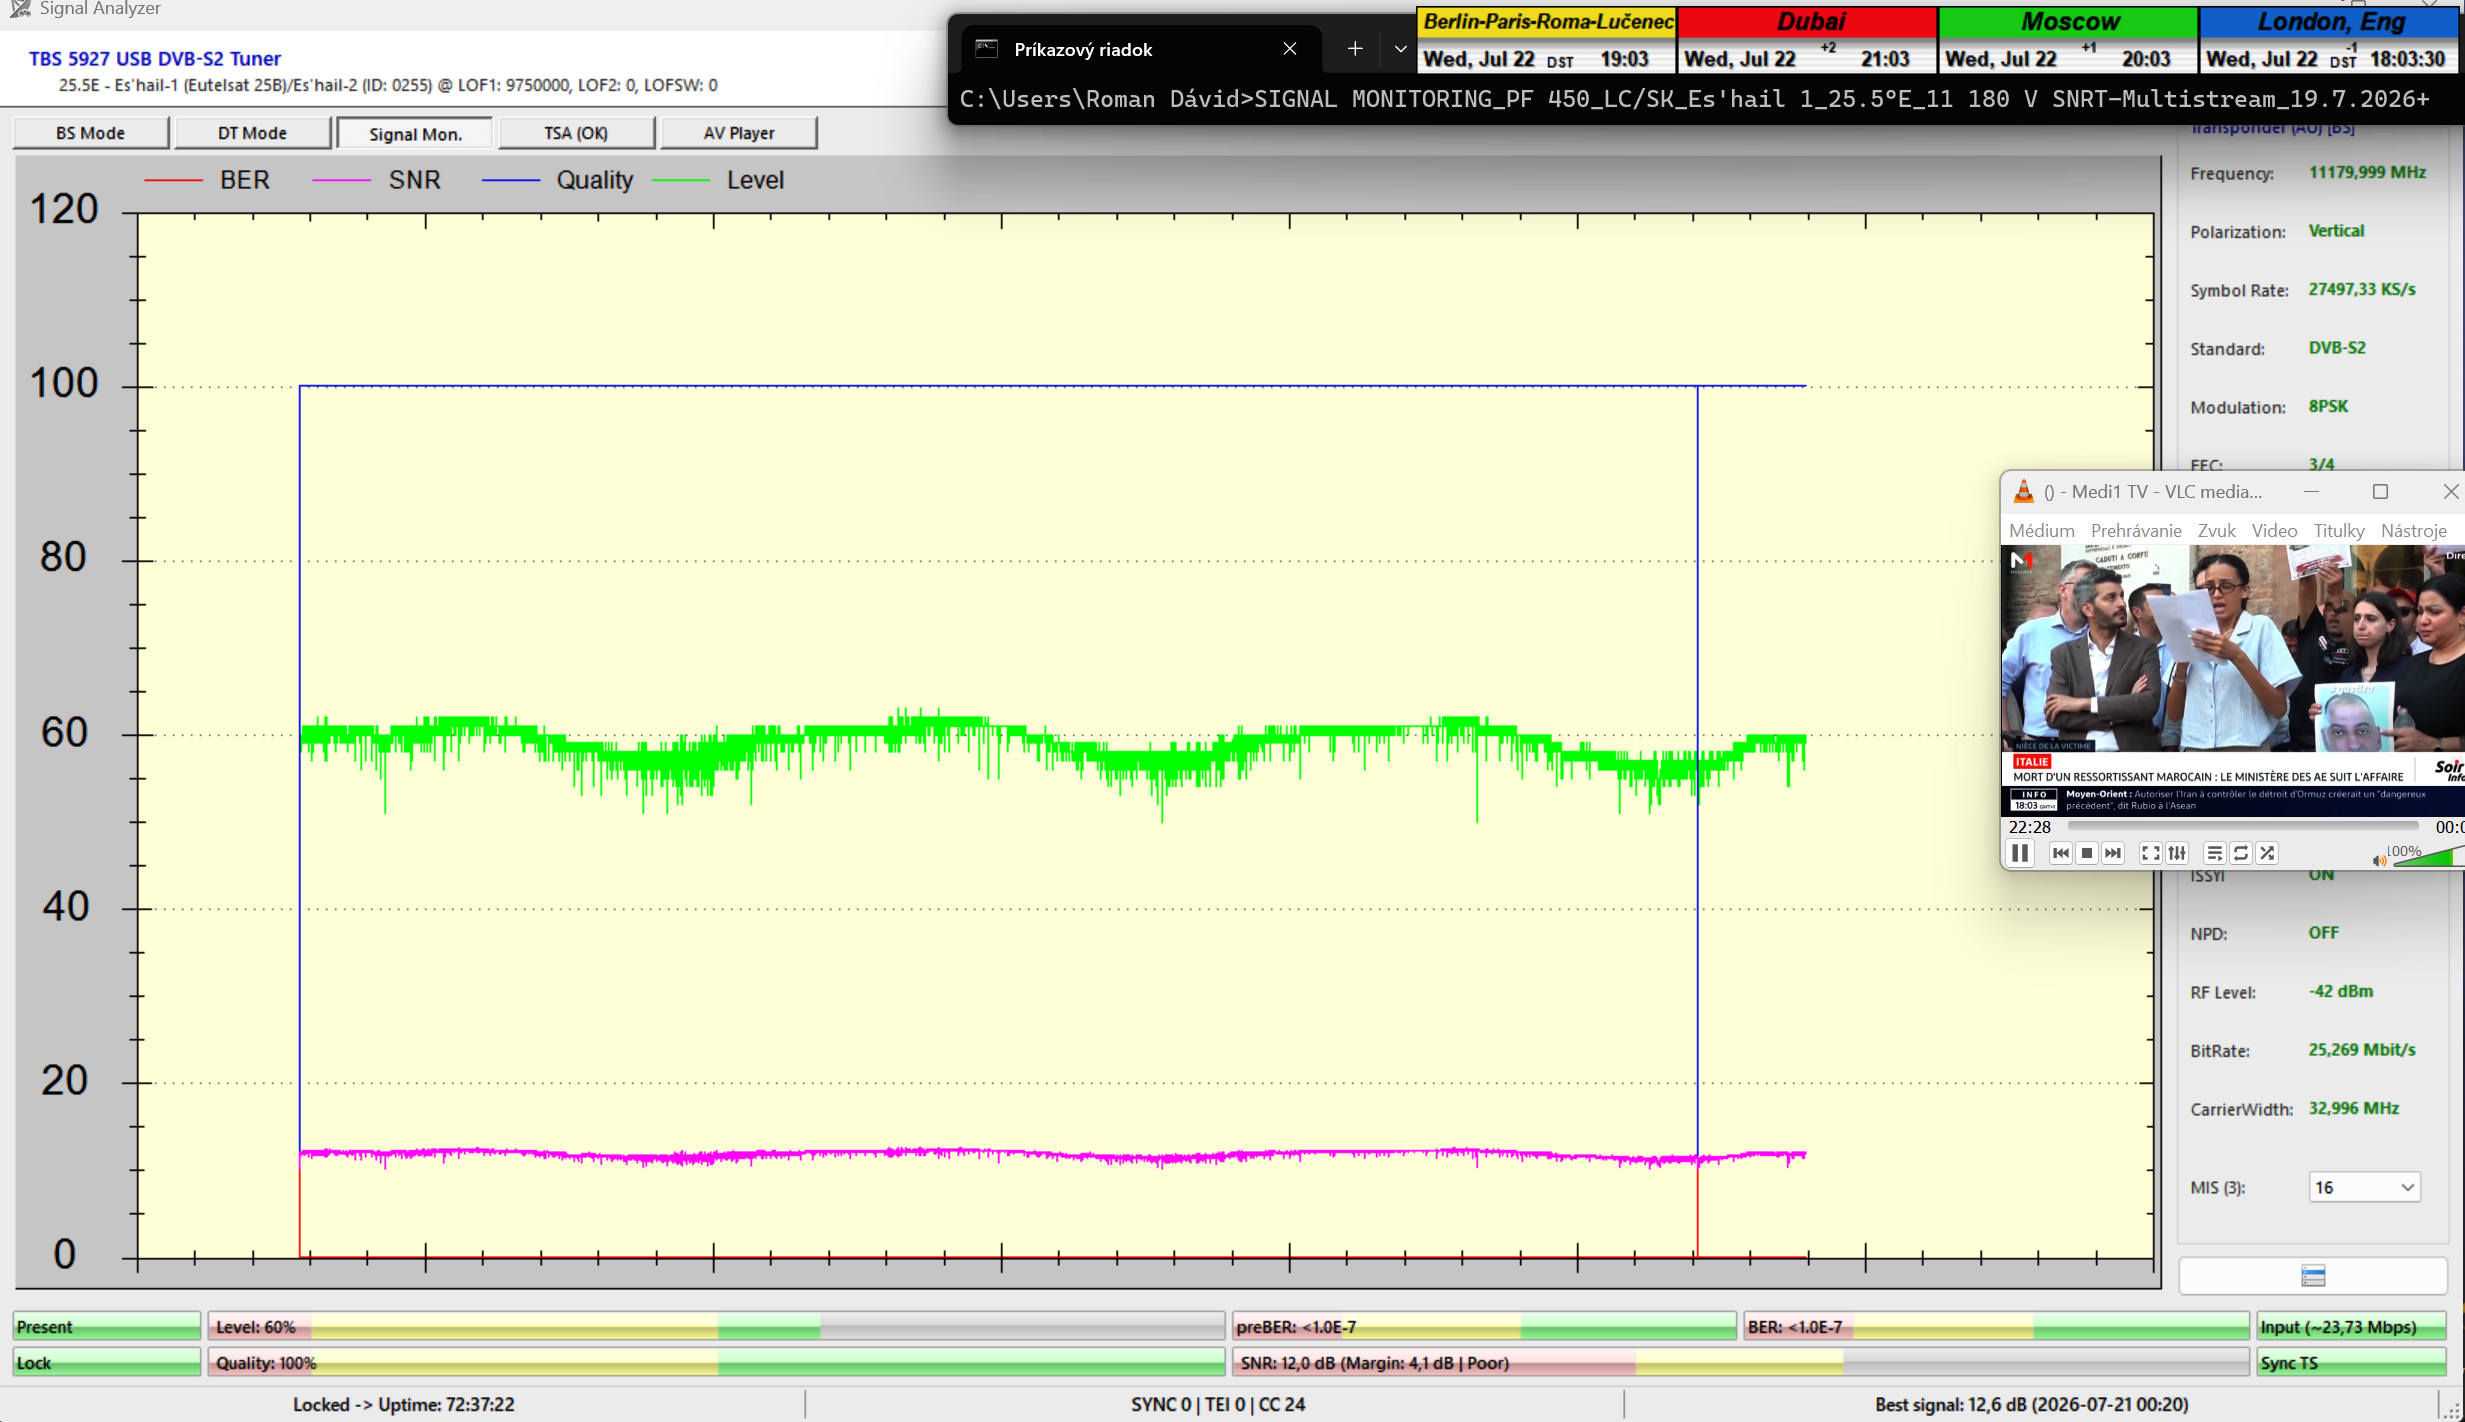The height and width of the screenshot is (1422, 2465).
Task: Add new terminal tab with plus
Action: pyautogui.click(x=1354, y=49)
